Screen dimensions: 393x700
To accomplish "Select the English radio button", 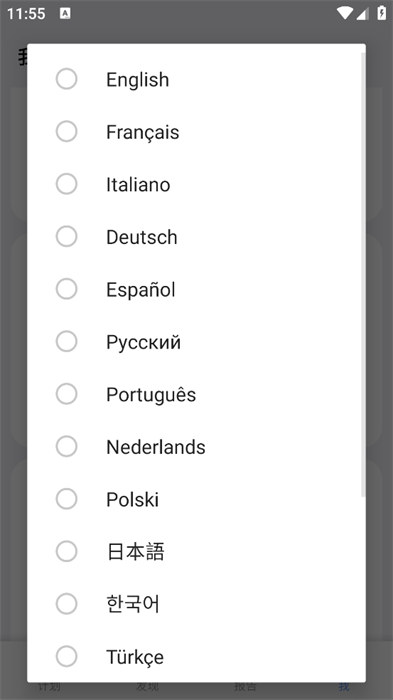I will [67, 79].
